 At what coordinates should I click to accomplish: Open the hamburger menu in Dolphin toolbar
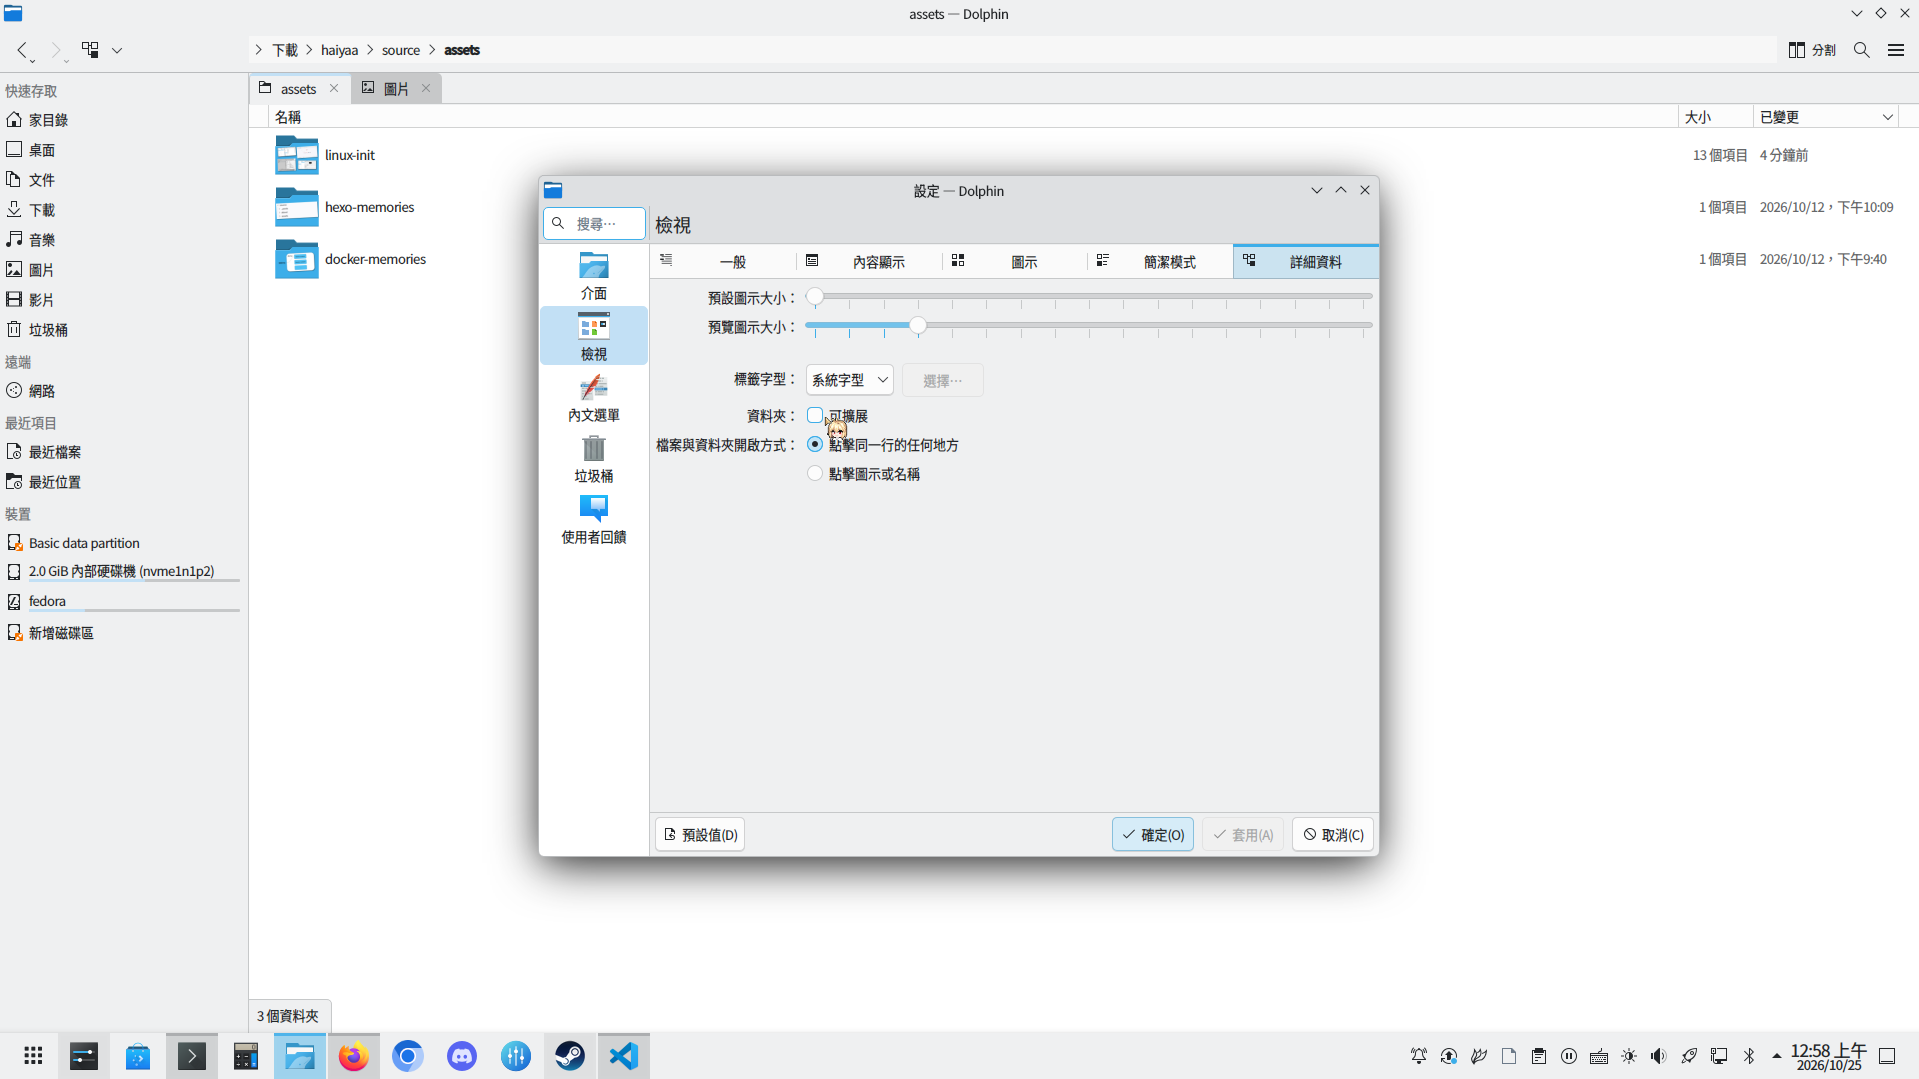pos(1895,50)
